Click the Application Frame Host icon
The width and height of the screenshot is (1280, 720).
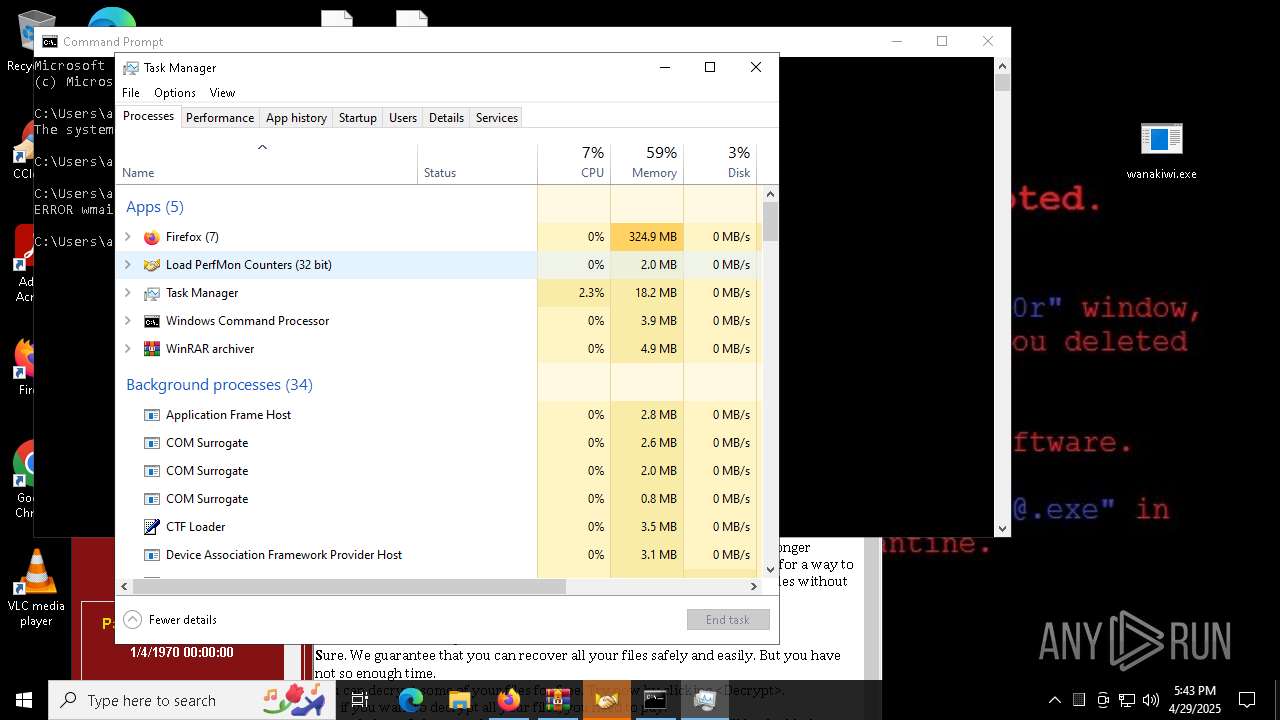coord(151,415)
